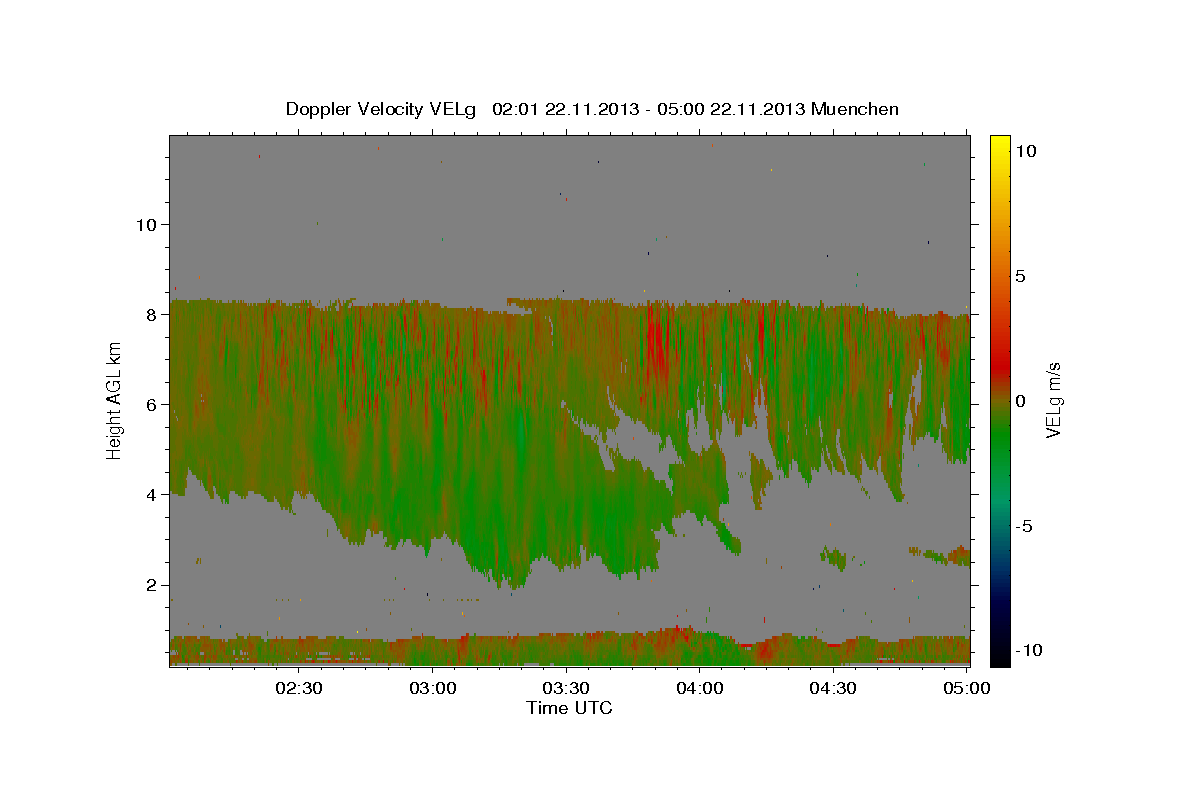Click the height axis label 2

click(152, 585)
